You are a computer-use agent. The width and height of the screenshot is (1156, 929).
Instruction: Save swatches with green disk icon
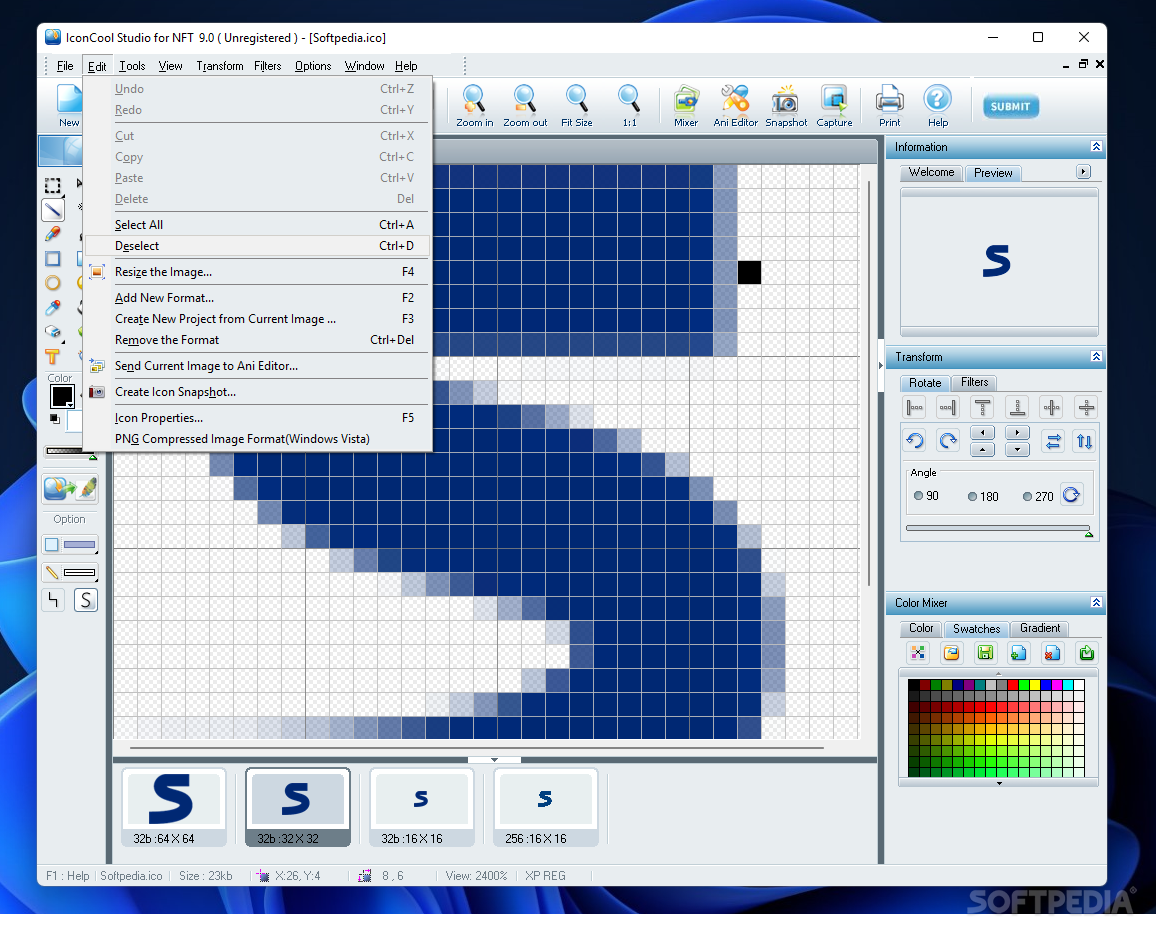[985, 653]
